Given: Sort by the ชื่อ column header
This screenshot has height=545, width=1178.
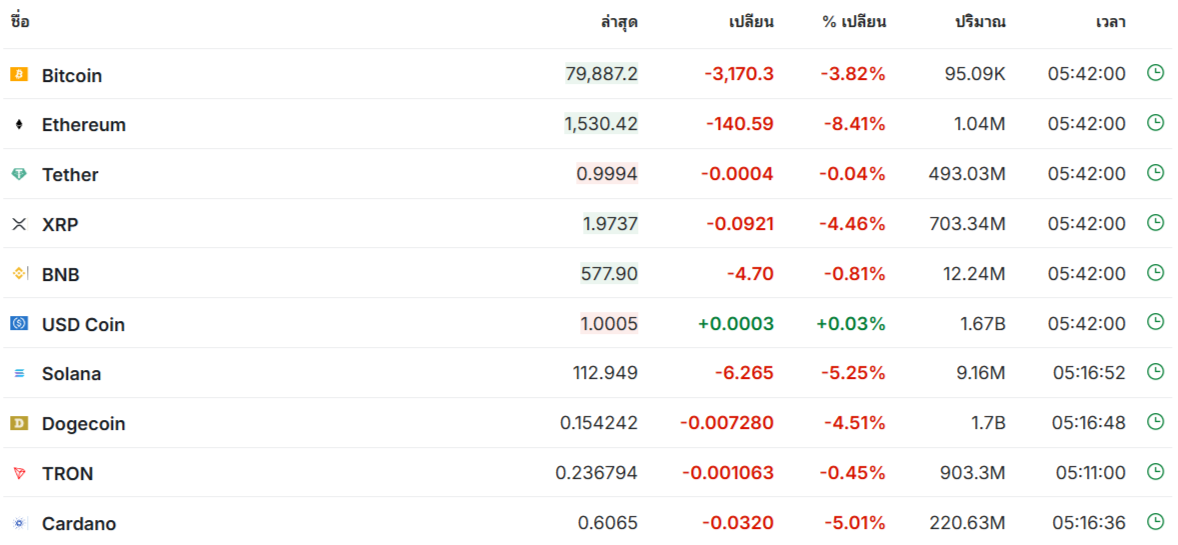Looking at the screenshot, I should (x=20, y=21).
